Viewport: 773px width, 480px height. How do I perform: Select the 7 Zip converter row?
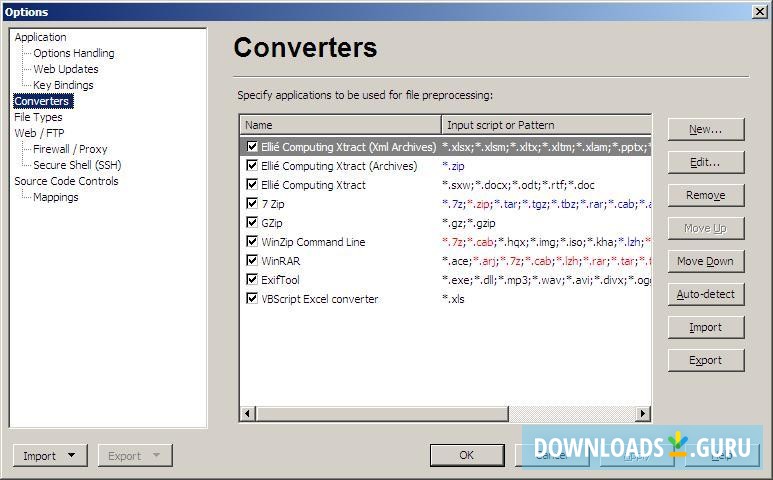(446, 204)
